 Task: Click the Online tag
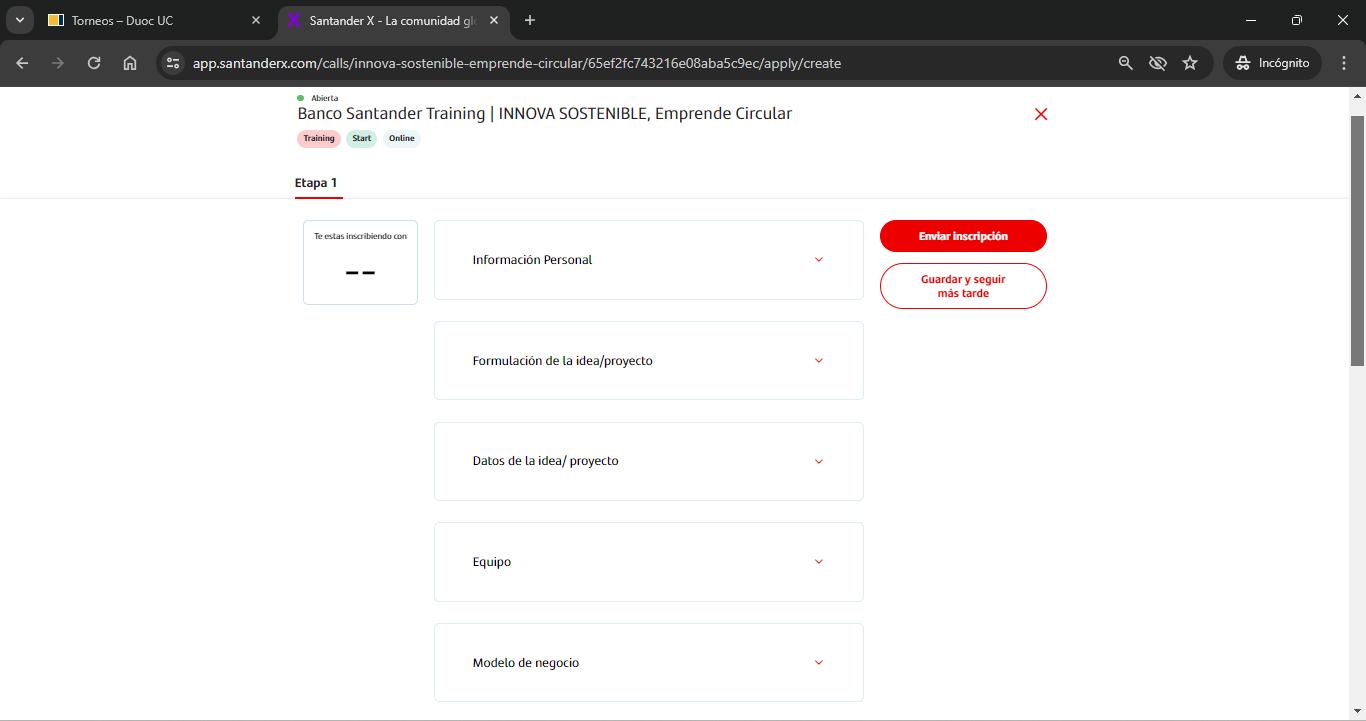pos(402,138)
